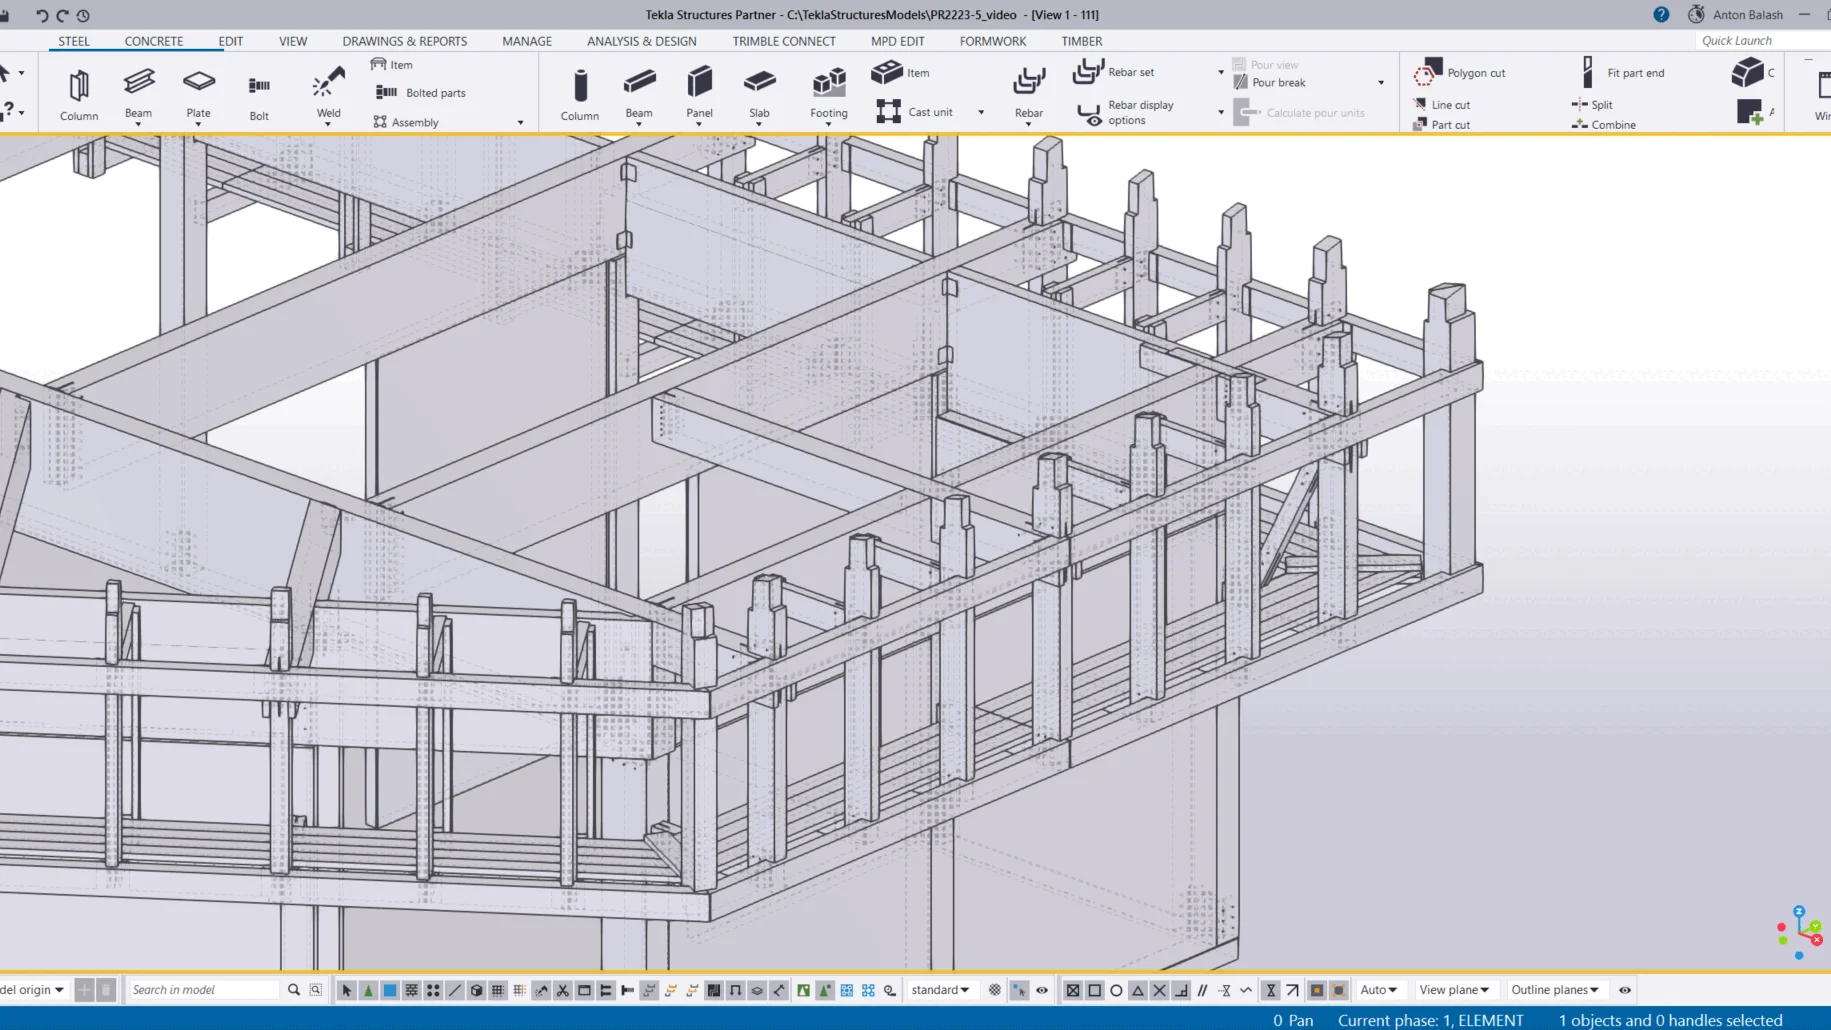Open the View plane dropdown
The image size is (1831, 1030).
[1453, 990]
